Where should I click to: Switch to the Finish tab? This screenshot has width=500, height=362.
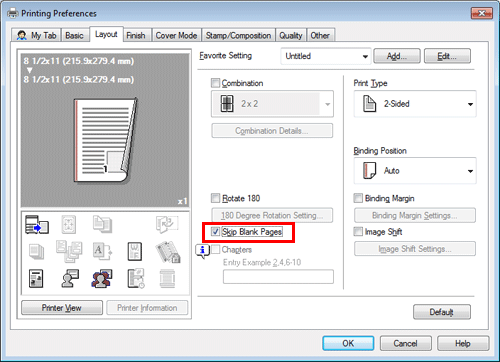coord(136,35)
